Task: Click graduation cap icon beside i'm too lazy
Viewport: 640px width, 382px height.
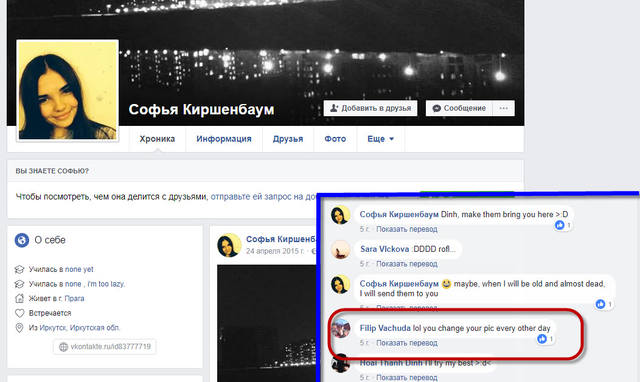Action: pos(19,284)
